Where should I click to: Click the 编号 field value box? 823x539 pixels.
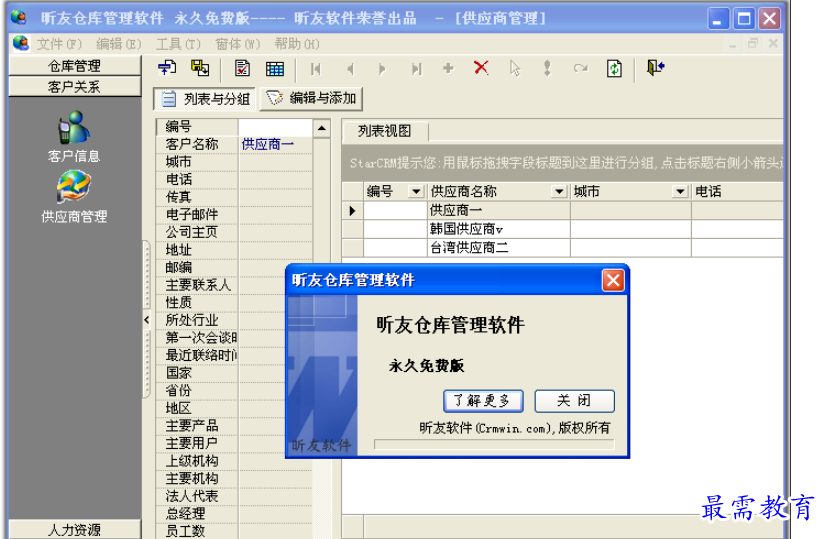coord(275,127)
